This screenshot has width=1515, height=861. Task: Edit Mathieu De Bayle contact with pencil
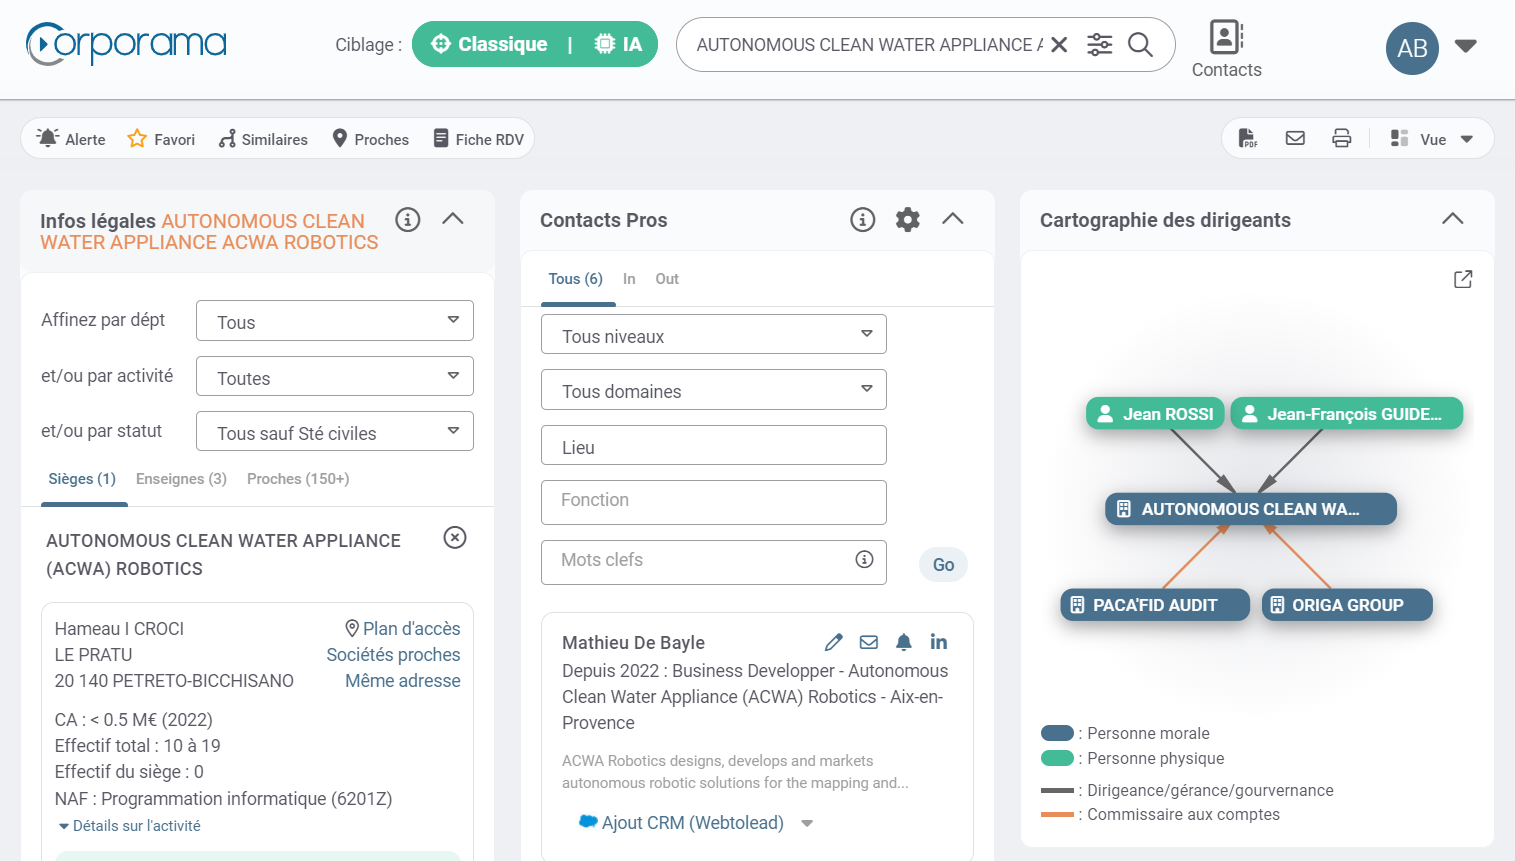834,642
